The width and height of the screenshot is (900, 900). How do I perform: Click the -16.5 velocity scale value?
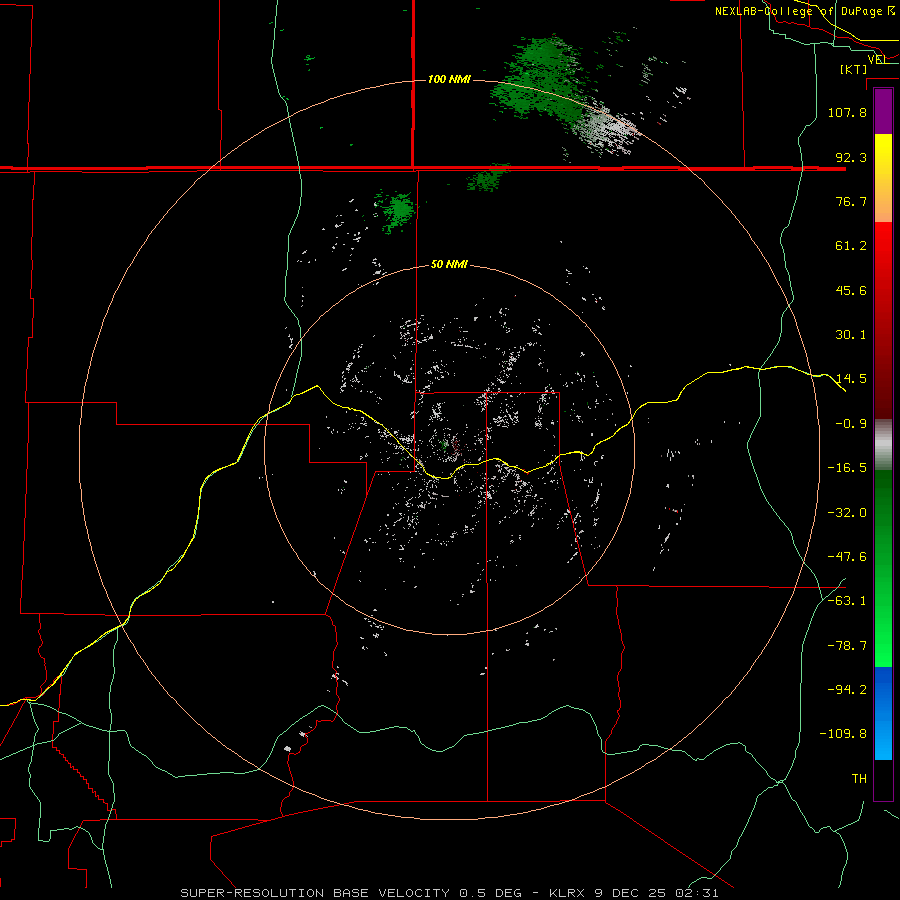pos(847,468)
